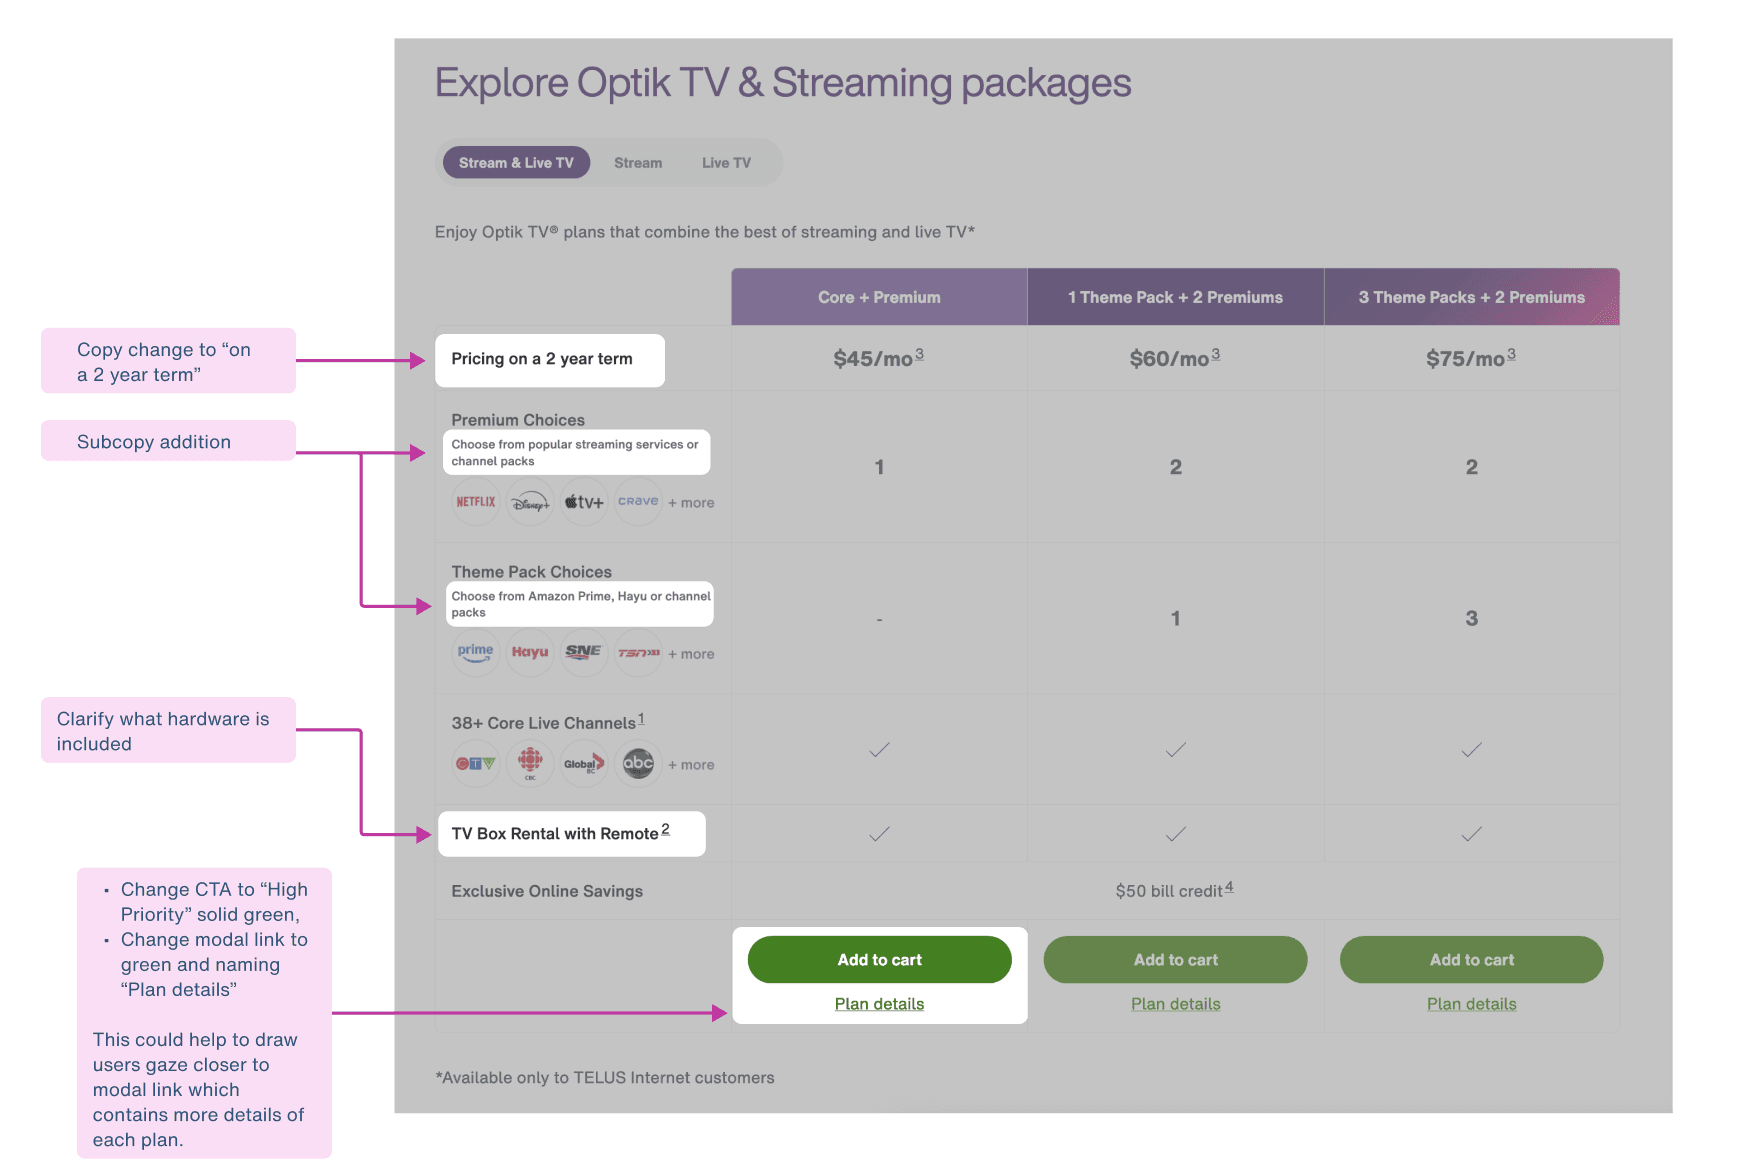Click Core Live Channels checkmark for 3 Theme Packs
Screen dimensions: 1744x1176
(x=1472, y=749)
